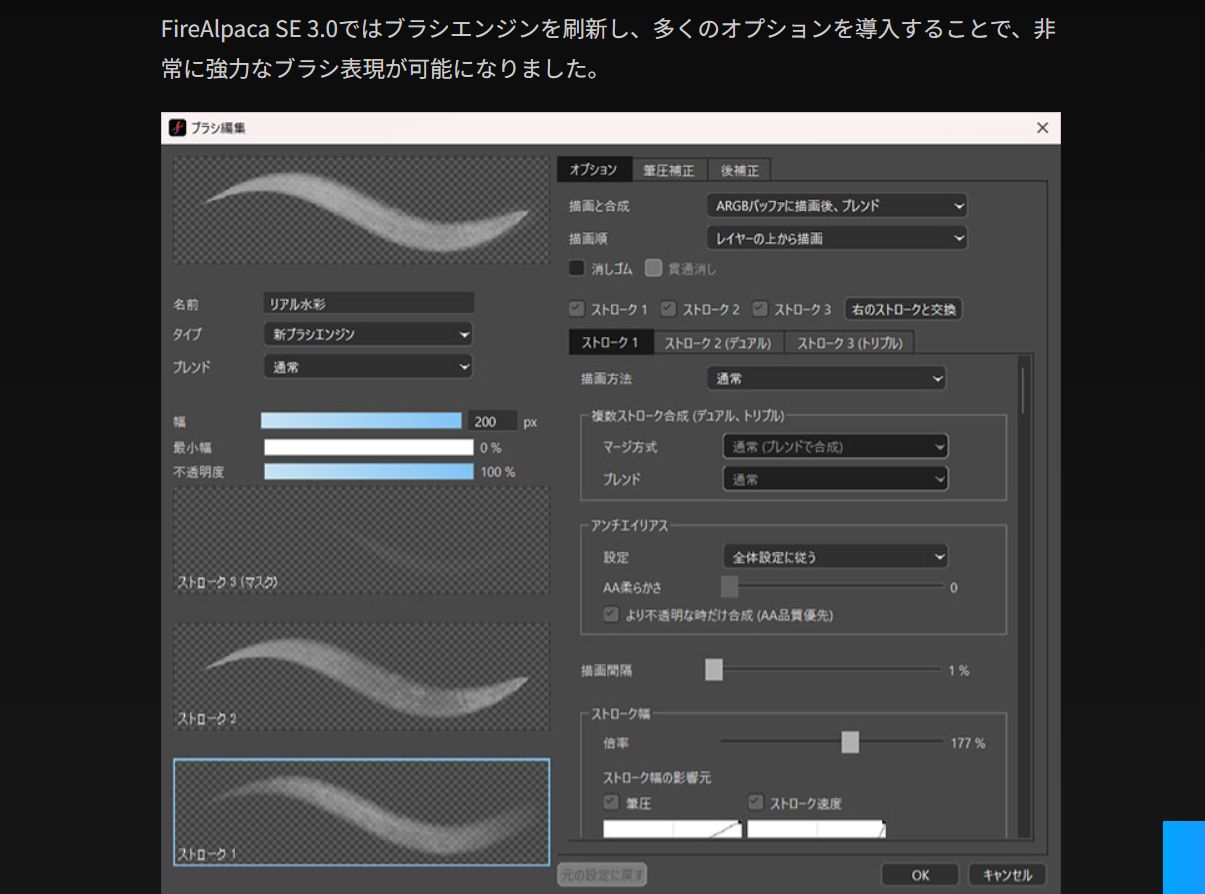Open the アンチエイリアス 設定 dropdown
Viewport: 1205px width, 894px height.
tap(834, 556)
